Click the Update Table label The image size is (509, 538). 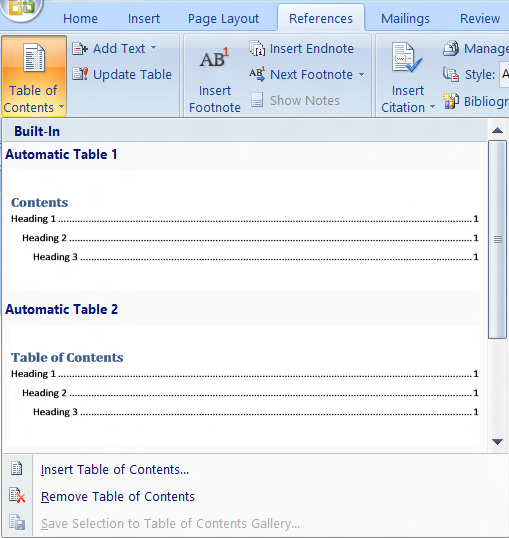tap(132, 74)
